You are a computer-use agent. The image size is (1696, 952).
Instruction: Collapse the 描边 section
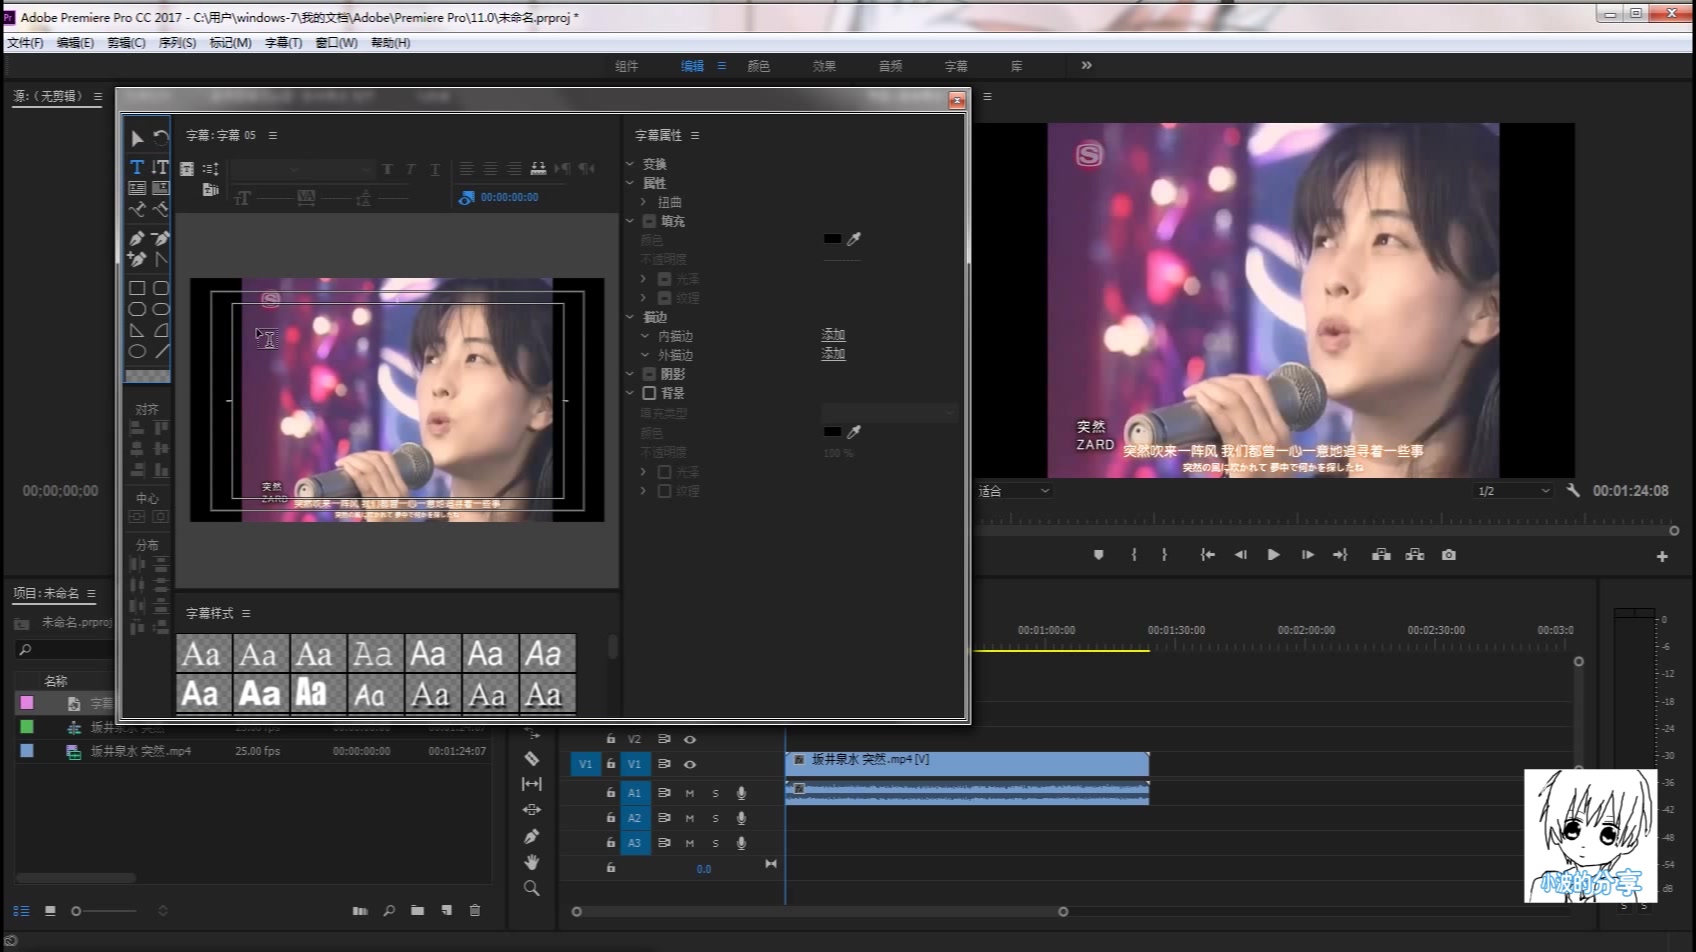point(630,317)
